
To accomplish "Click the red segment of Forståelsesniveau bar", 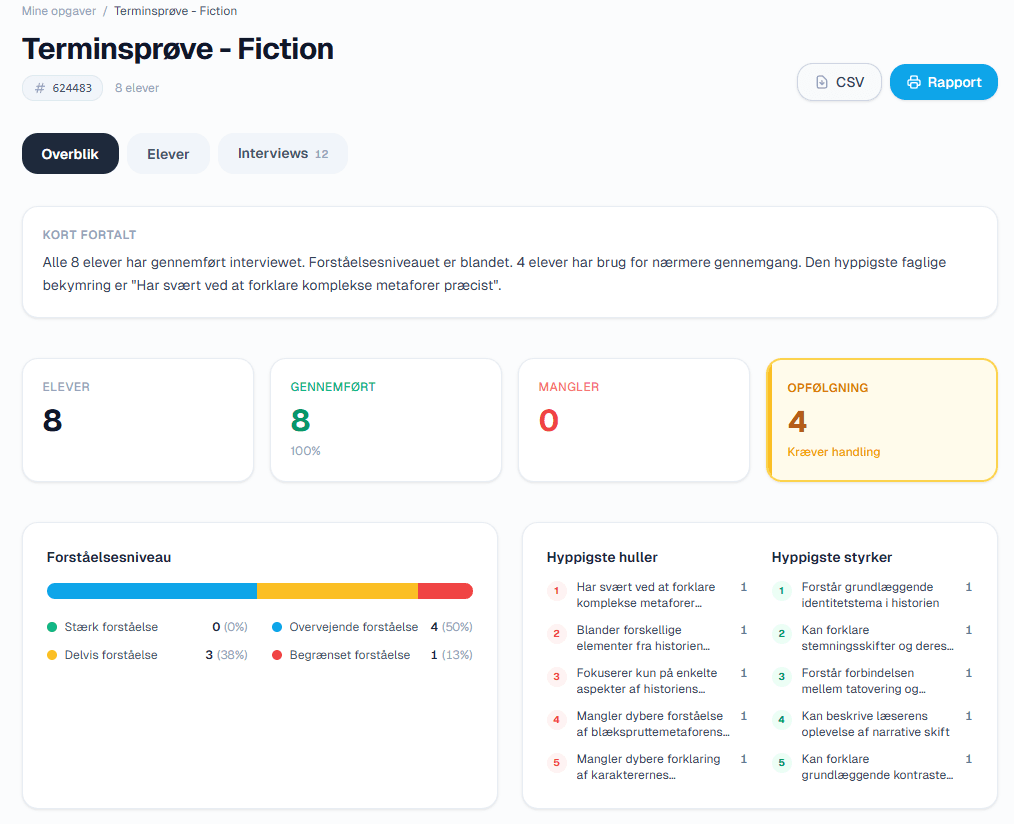I will click(445, 591).
